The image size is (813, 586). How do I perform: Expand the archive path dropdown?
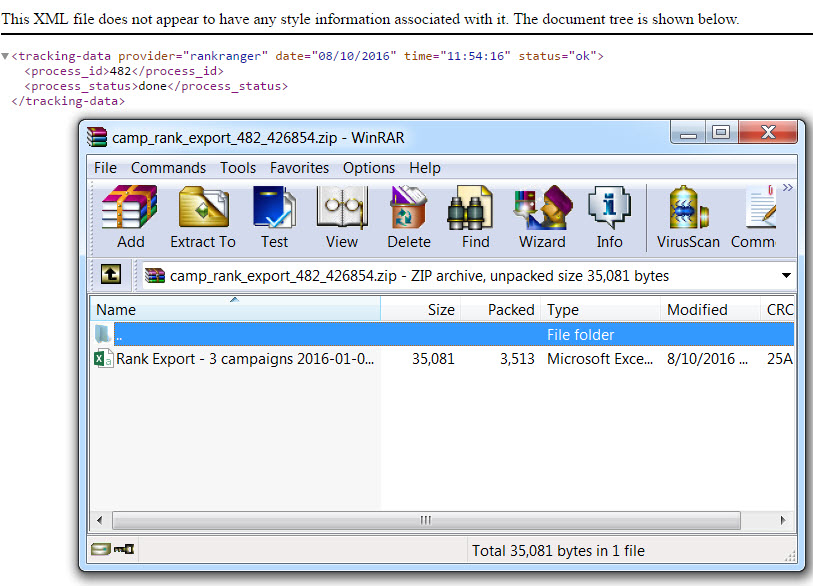(786, 276)
